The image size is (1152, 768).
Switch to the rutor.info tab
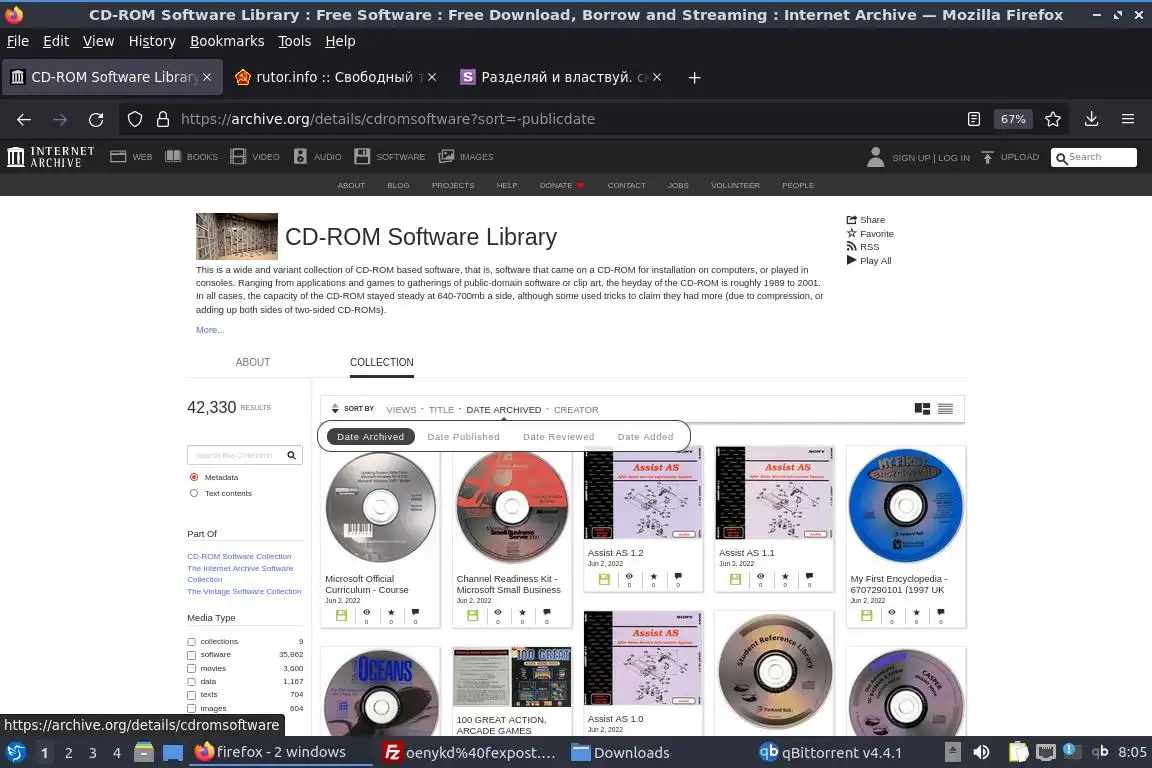[335, 77]
